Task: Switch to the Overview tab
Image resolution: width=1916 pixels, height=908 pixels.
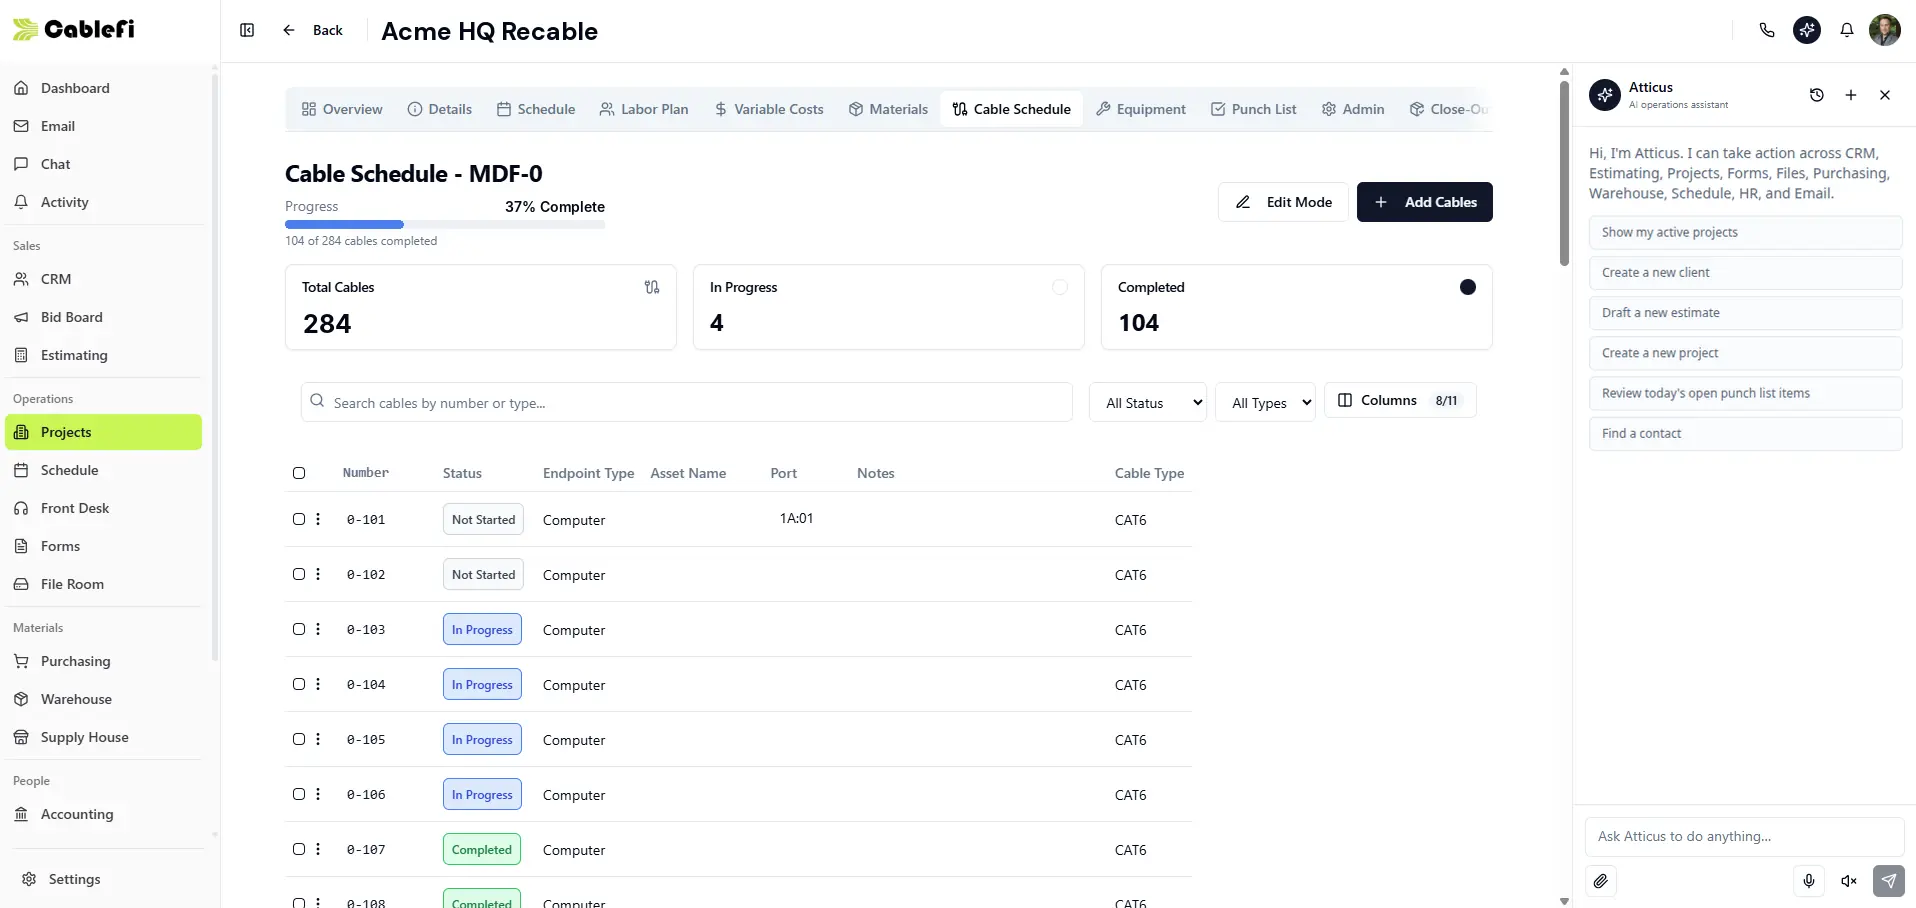Action: pos(342,109)
